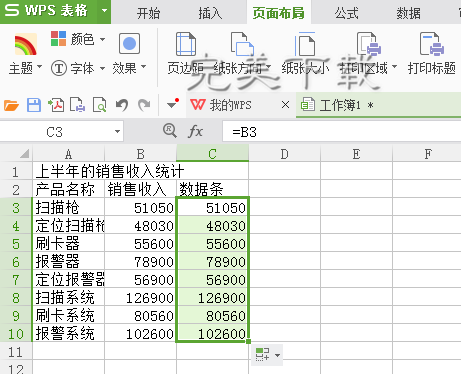Image resolution: width=461 pixels, height=374 pixels.
Task: Click the 颜色 color squares icon
Action: click(58, 39)
